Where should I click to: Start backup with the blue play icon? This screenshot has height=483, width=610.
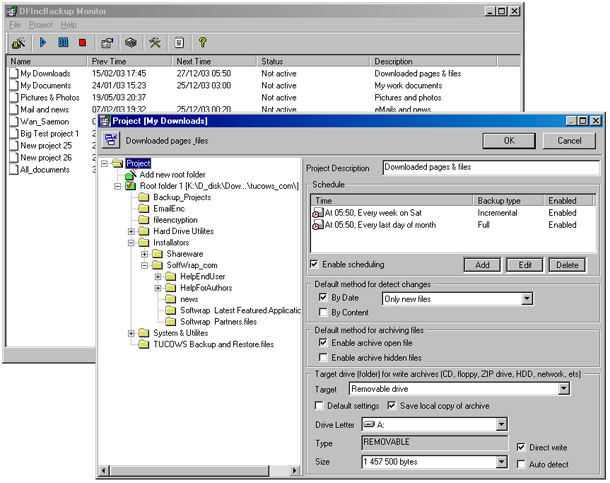43,42
